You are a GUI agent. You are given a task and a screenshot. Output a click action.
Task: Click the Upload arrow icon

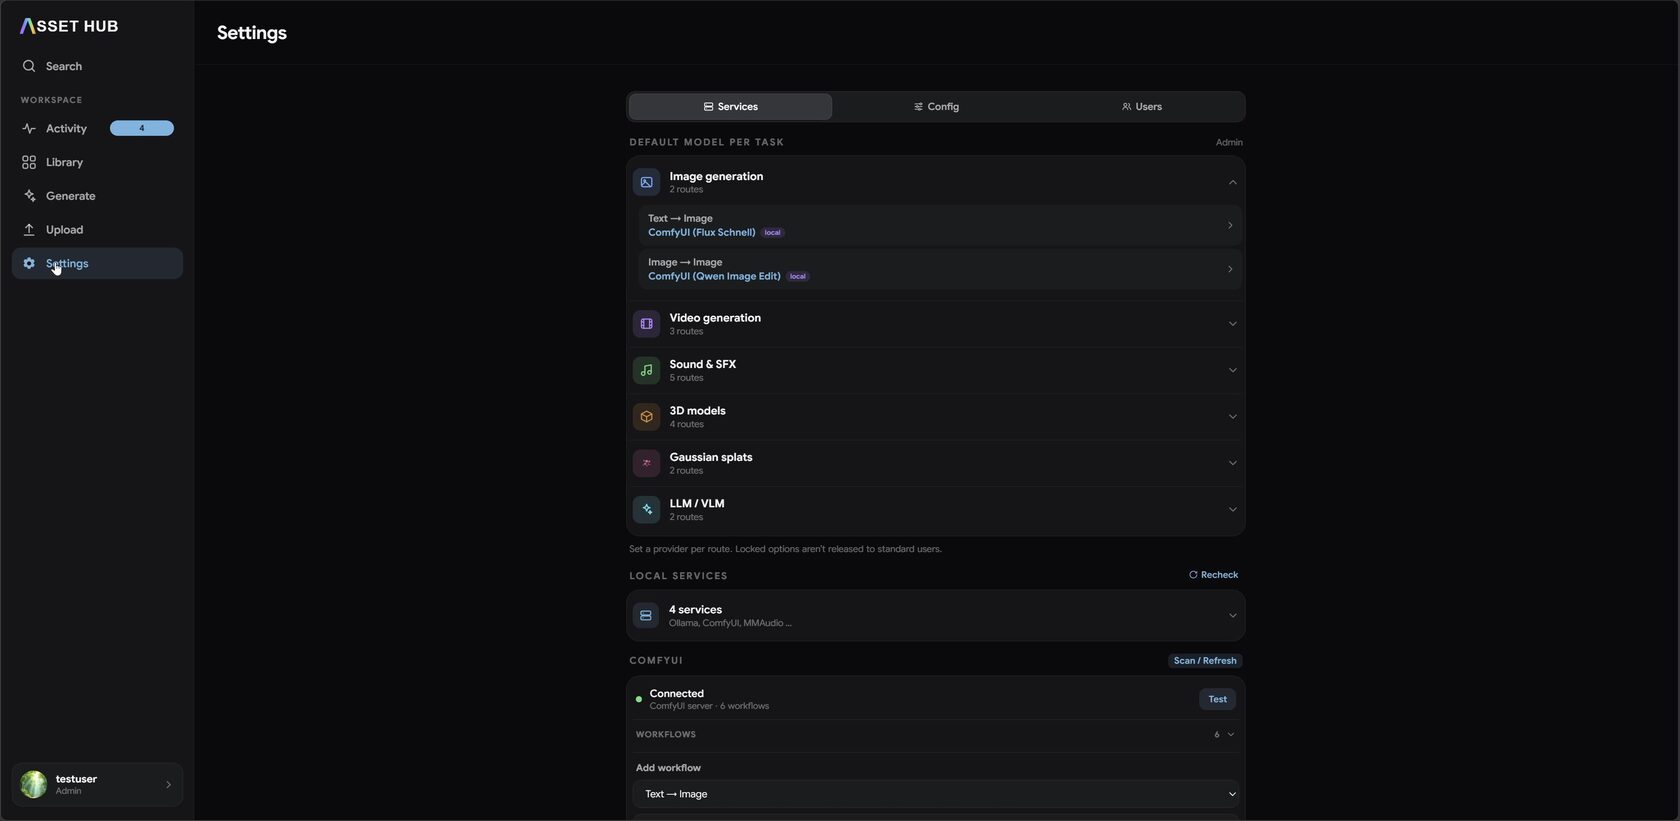[29, 230]
